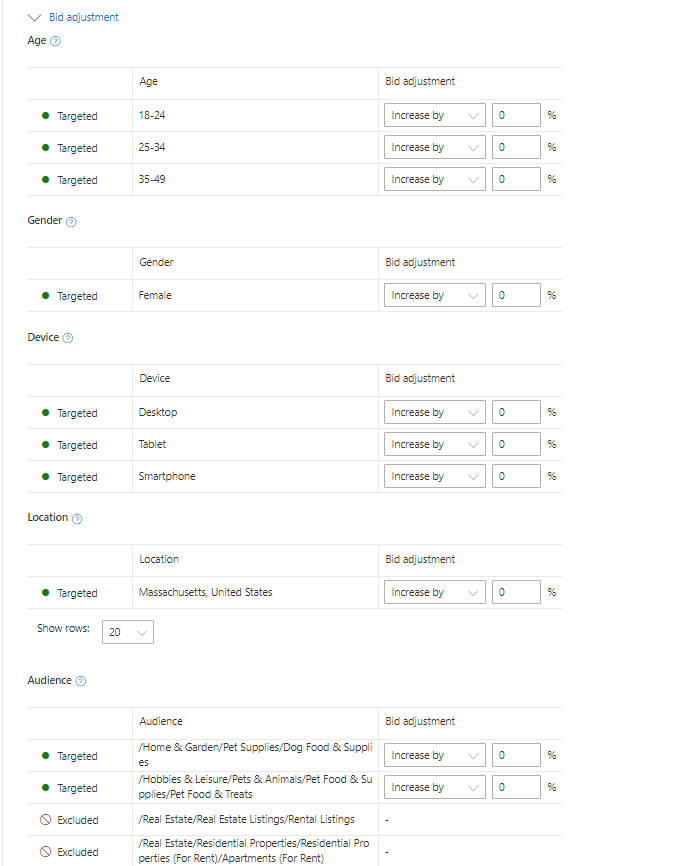The height and width of the screenshot is (866, 683).
Task: Click the Massachusetts bid percent input
Action: pos(516,593)
